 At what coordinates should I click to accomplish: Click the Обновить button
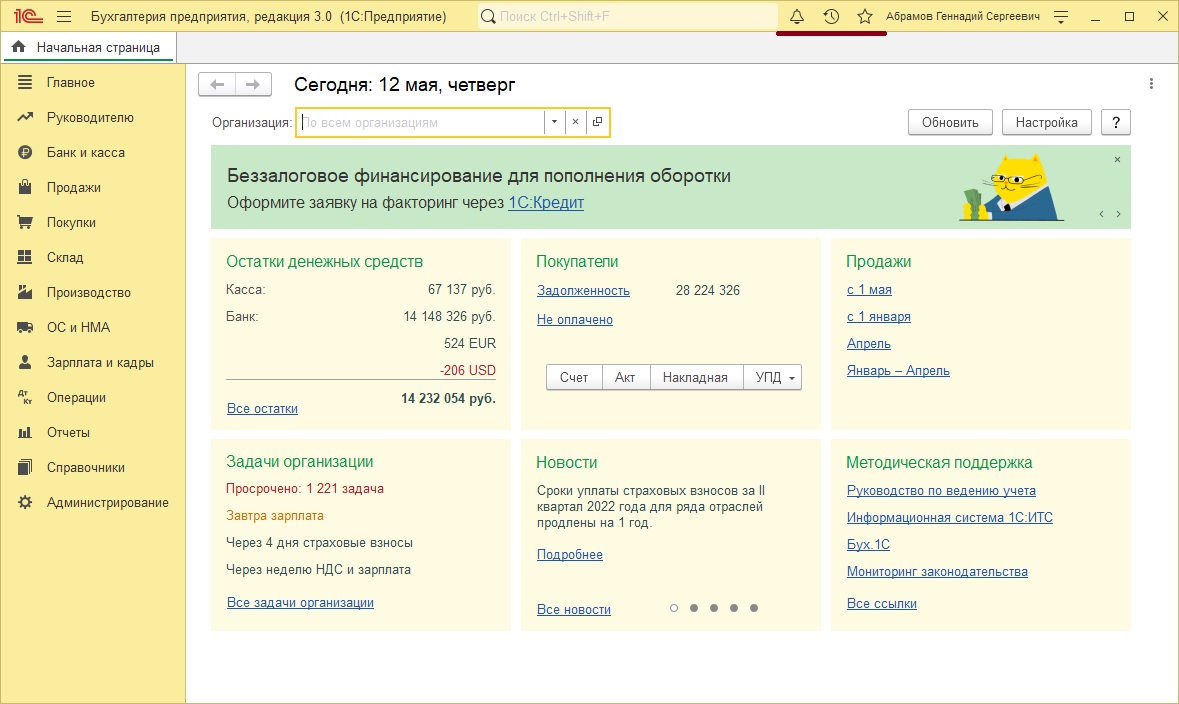point(949,121)
